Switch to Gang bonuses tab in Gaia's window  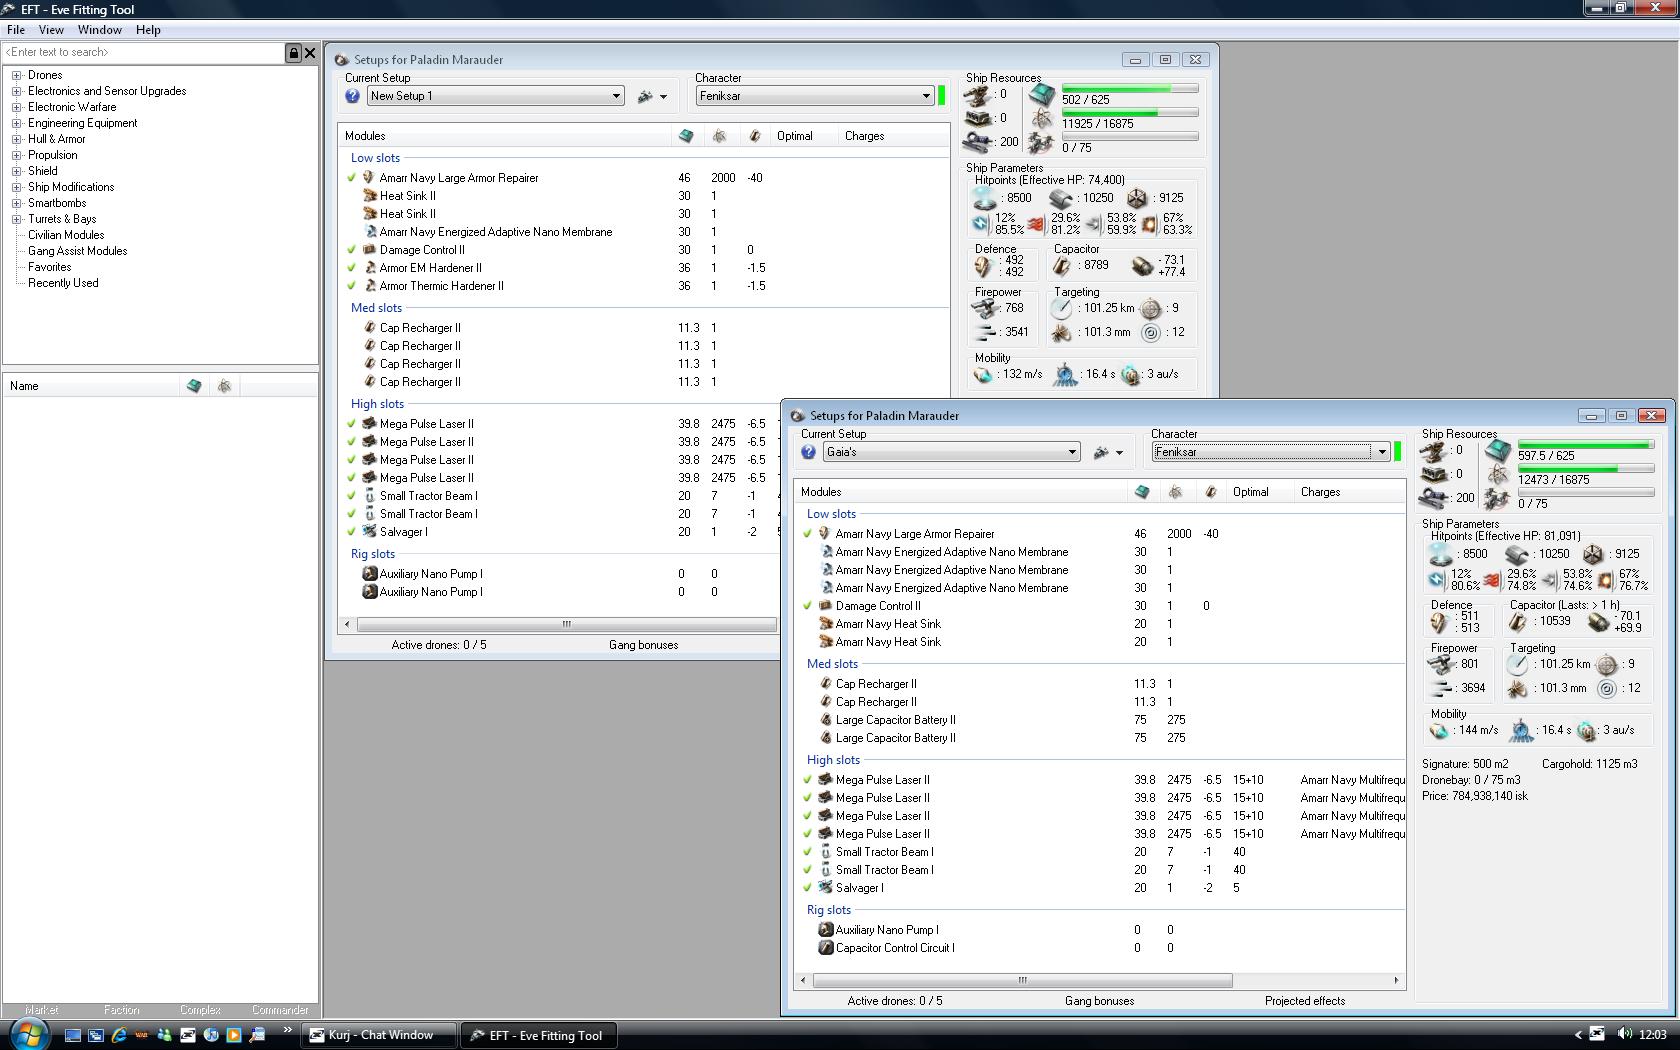1099,1001
